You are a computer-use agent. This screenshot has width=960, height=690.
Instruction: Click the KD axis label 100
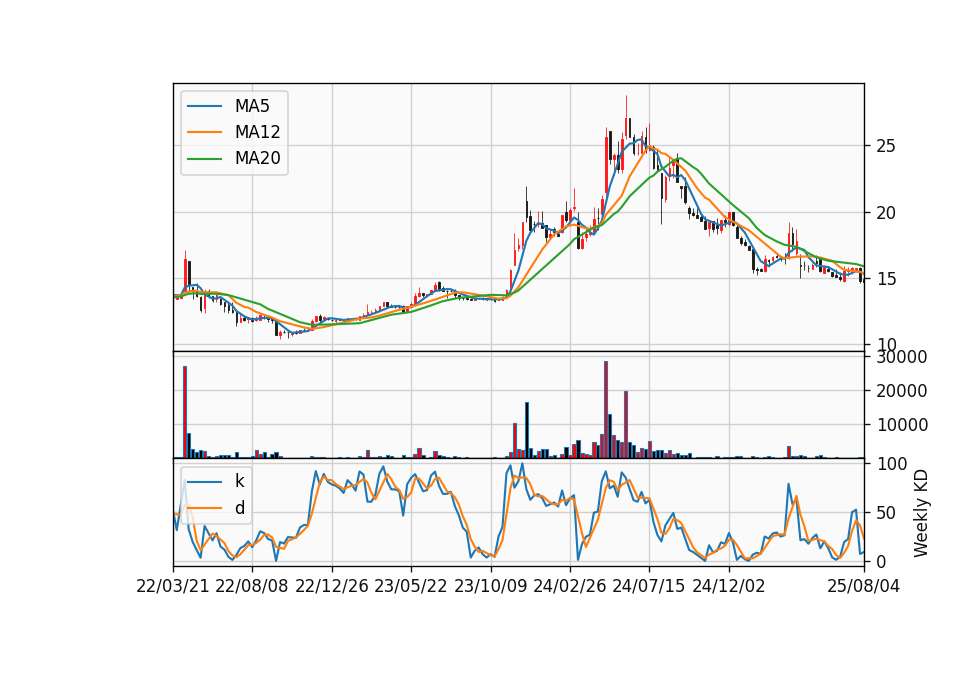pos(891,464)
